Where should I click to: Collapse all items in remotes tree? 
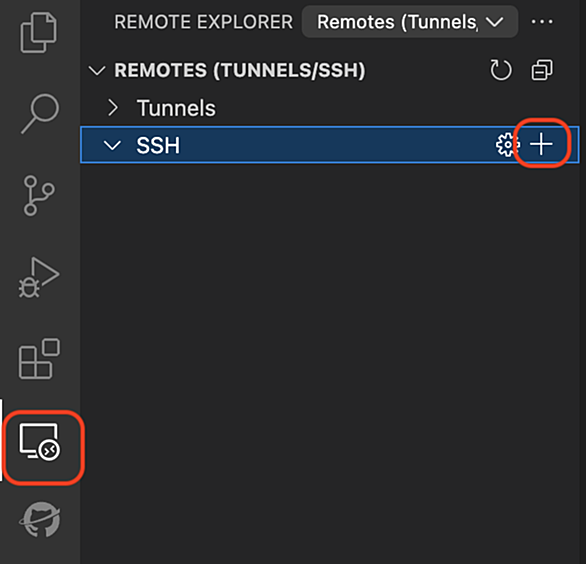pyautogui.click(x=542, y=70)
